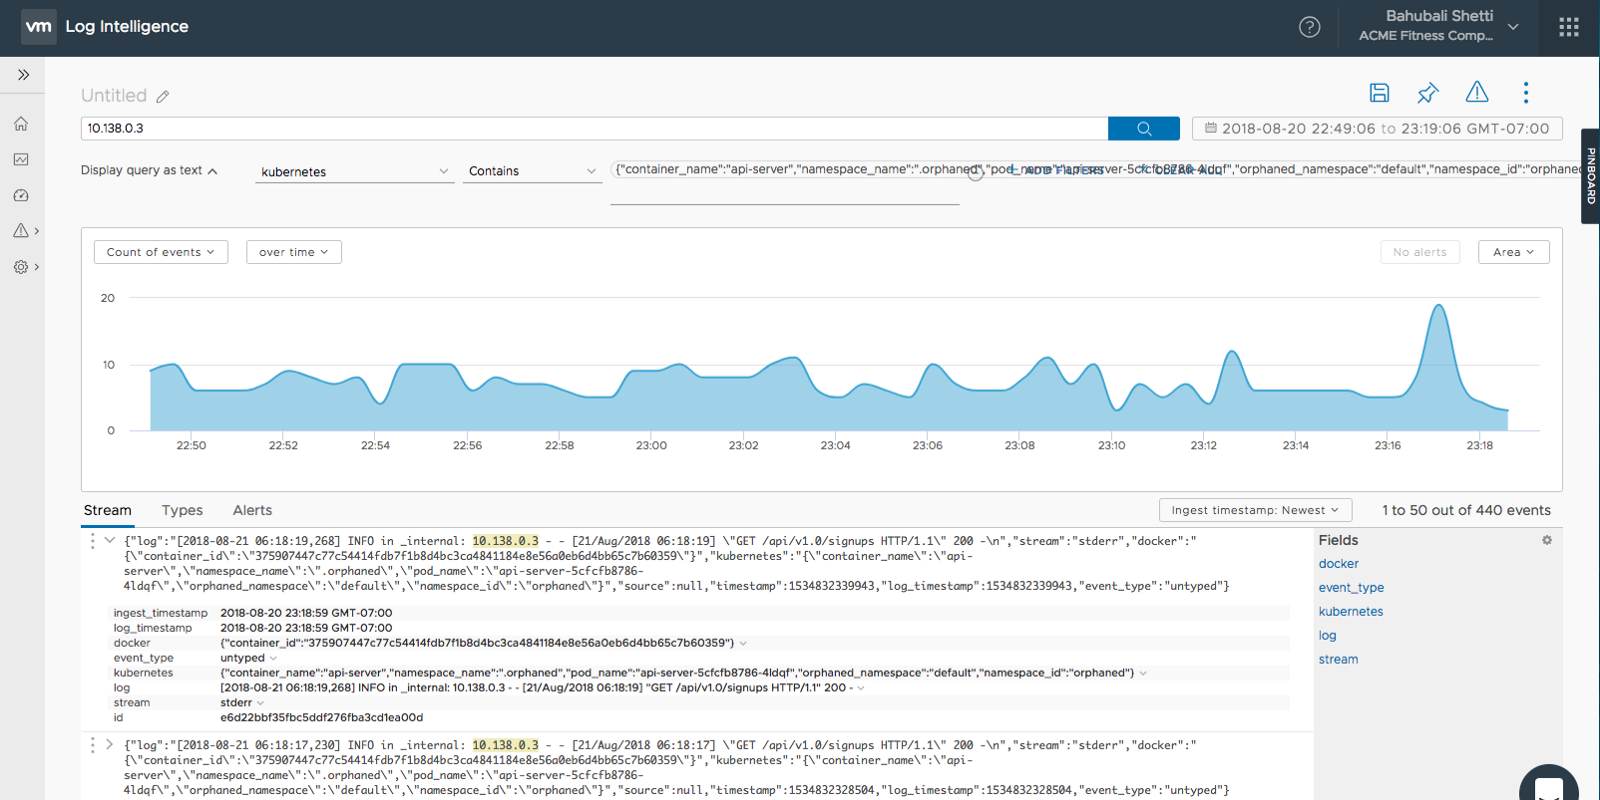Open the Alerts triangle sidebar icon
The width and height of the screenshot is (1600, 800).
pos(21,231)
